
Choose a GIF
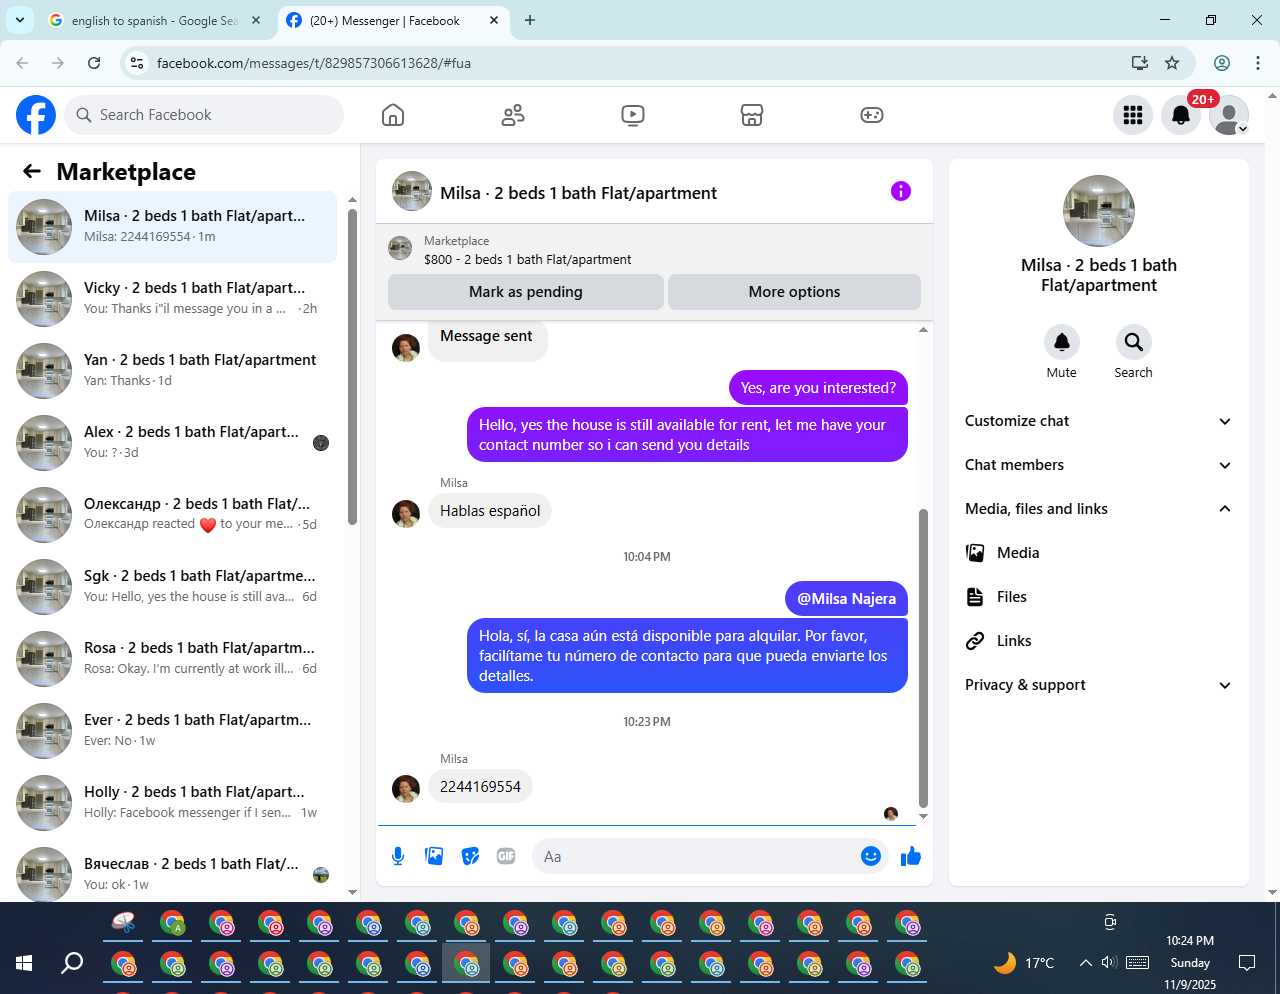click(x=506, y=856)
